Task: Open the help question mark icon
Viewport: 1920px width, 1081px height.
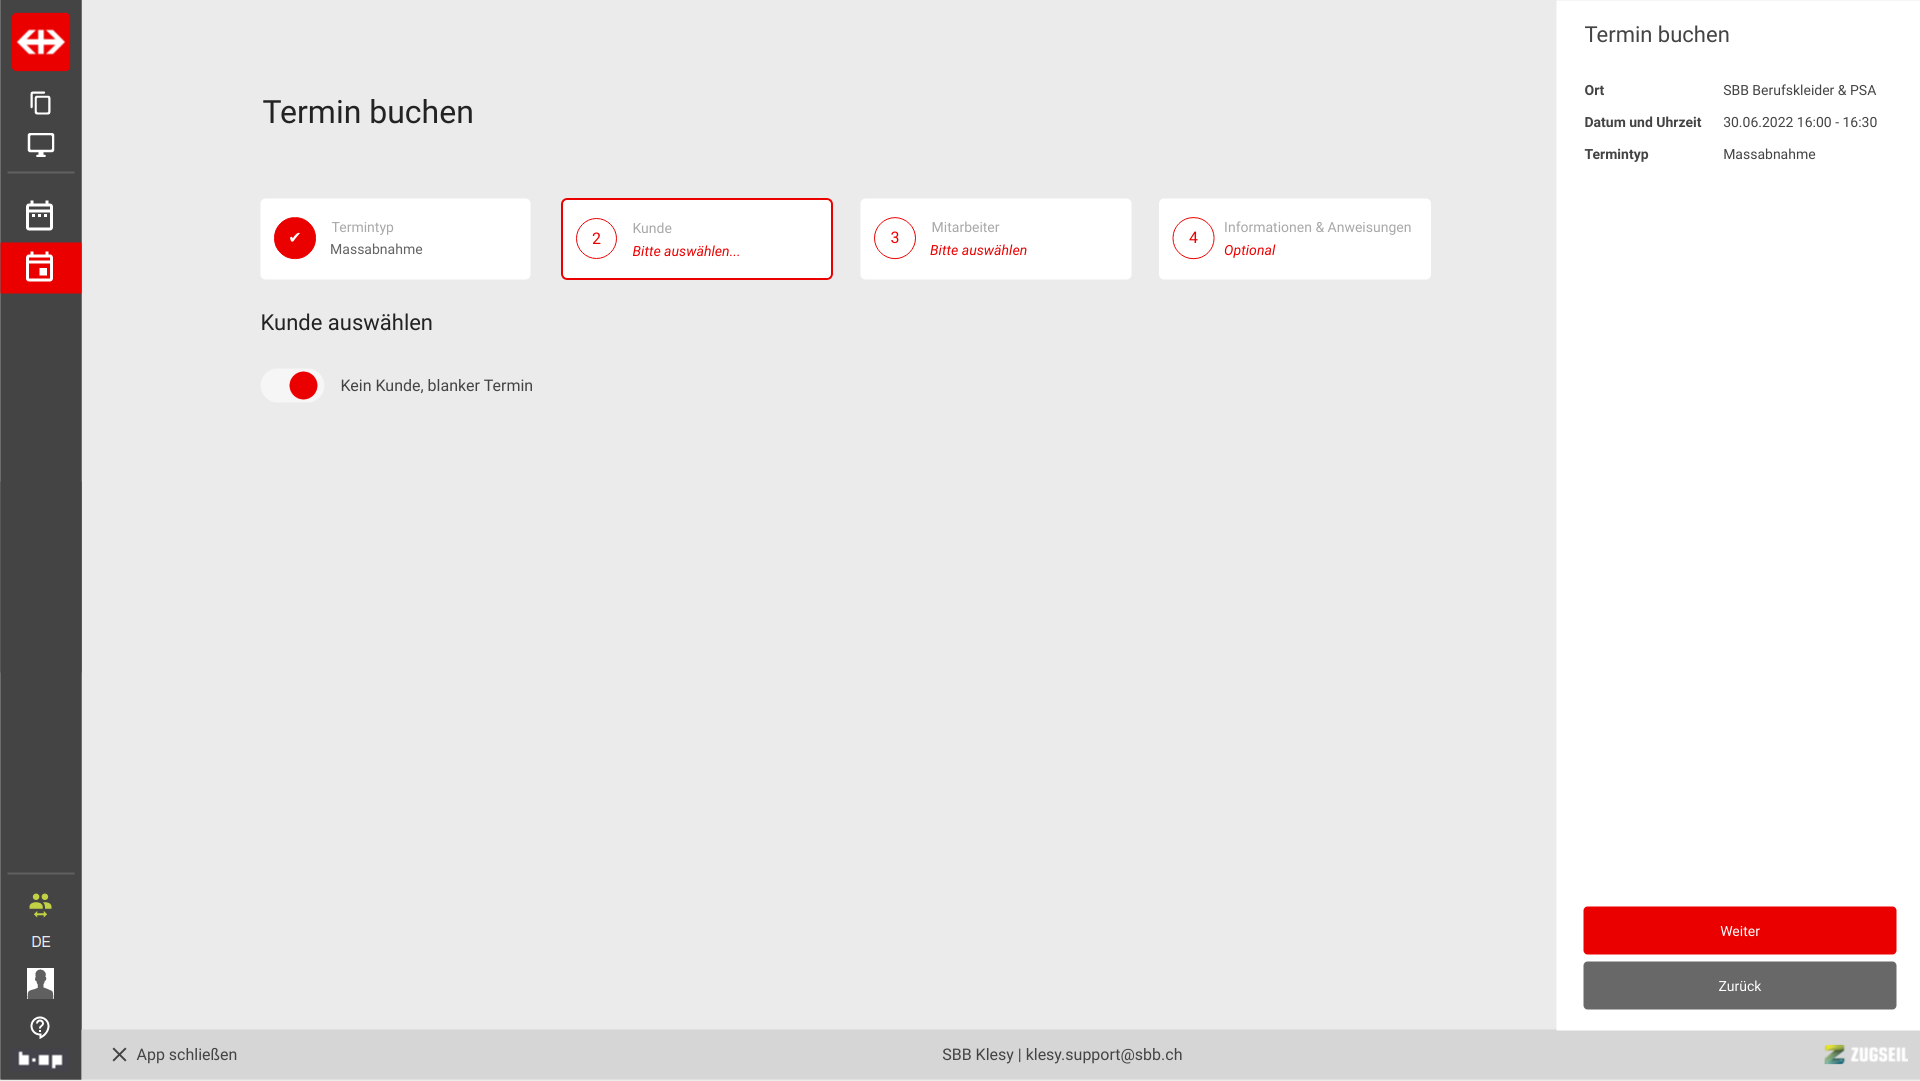Action: pyautogui.click(x=40, y=1027)
